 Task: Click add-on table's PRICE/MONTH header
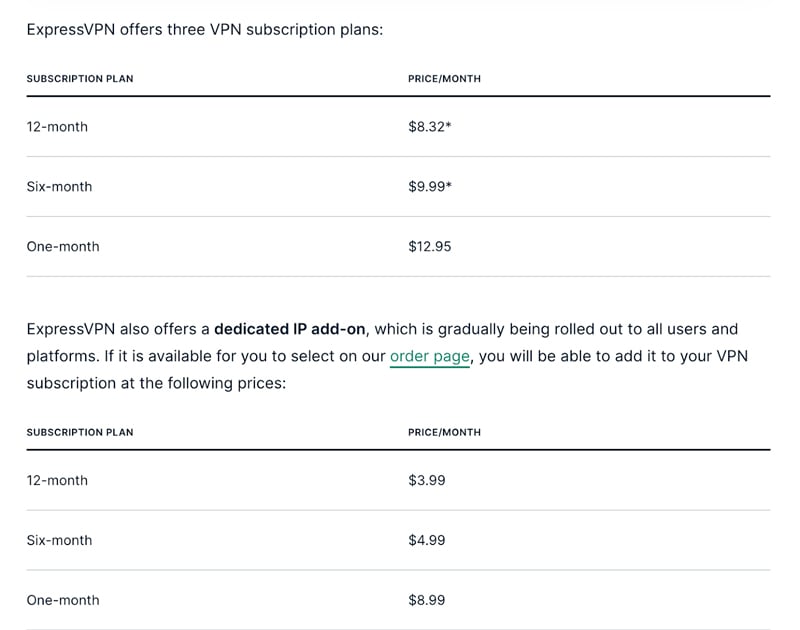(x=444, y=433)
